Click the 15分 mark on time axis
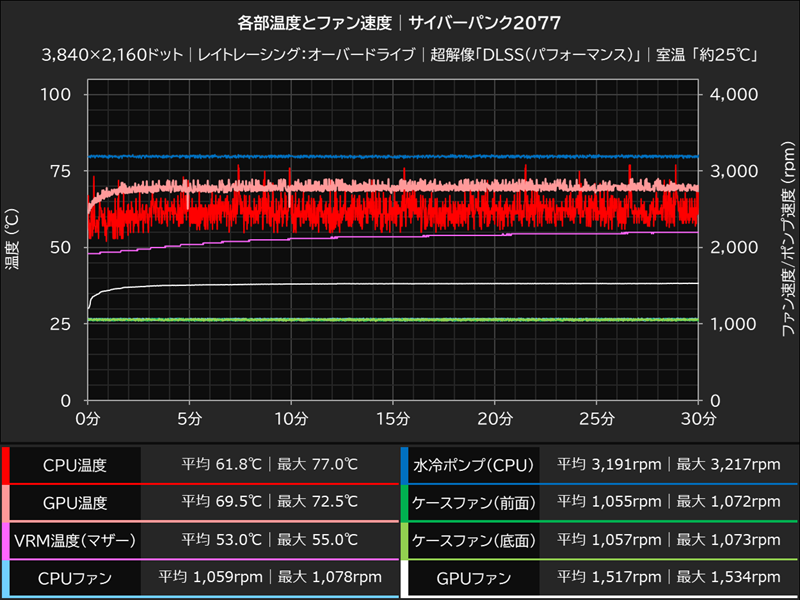Screen dimensions: 800x600 (x=392, y=420)
